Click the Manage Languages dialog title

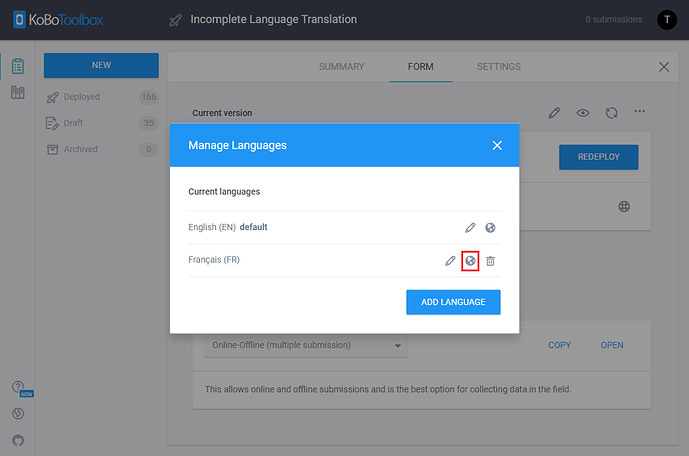pos(237,145)
